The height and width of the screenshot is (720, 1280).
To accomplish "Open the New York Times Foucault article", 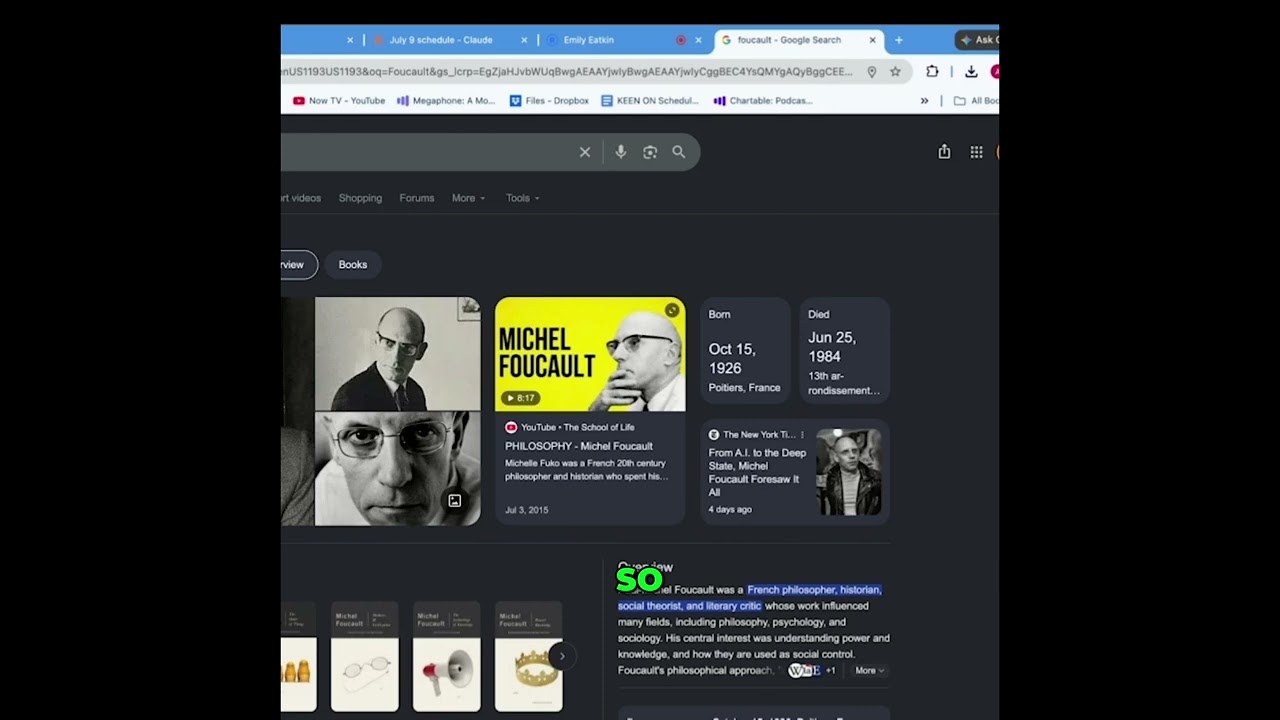I will [x=757, y=472].
